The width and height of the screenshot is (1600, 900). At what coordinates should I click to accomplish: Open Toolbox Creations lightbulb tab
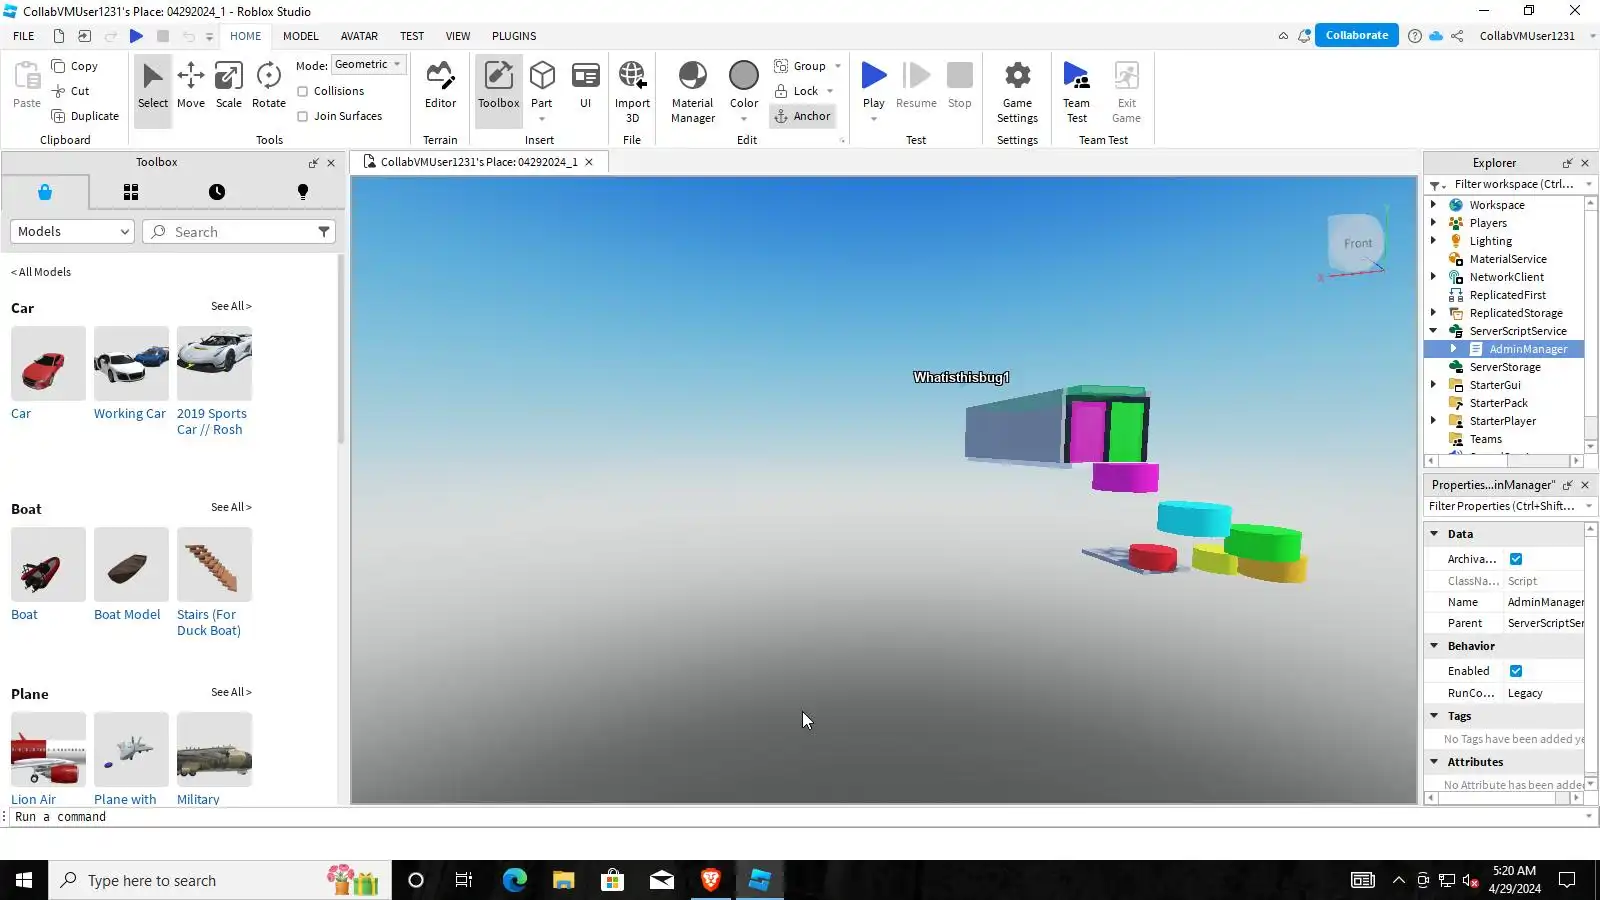(303, 192)
